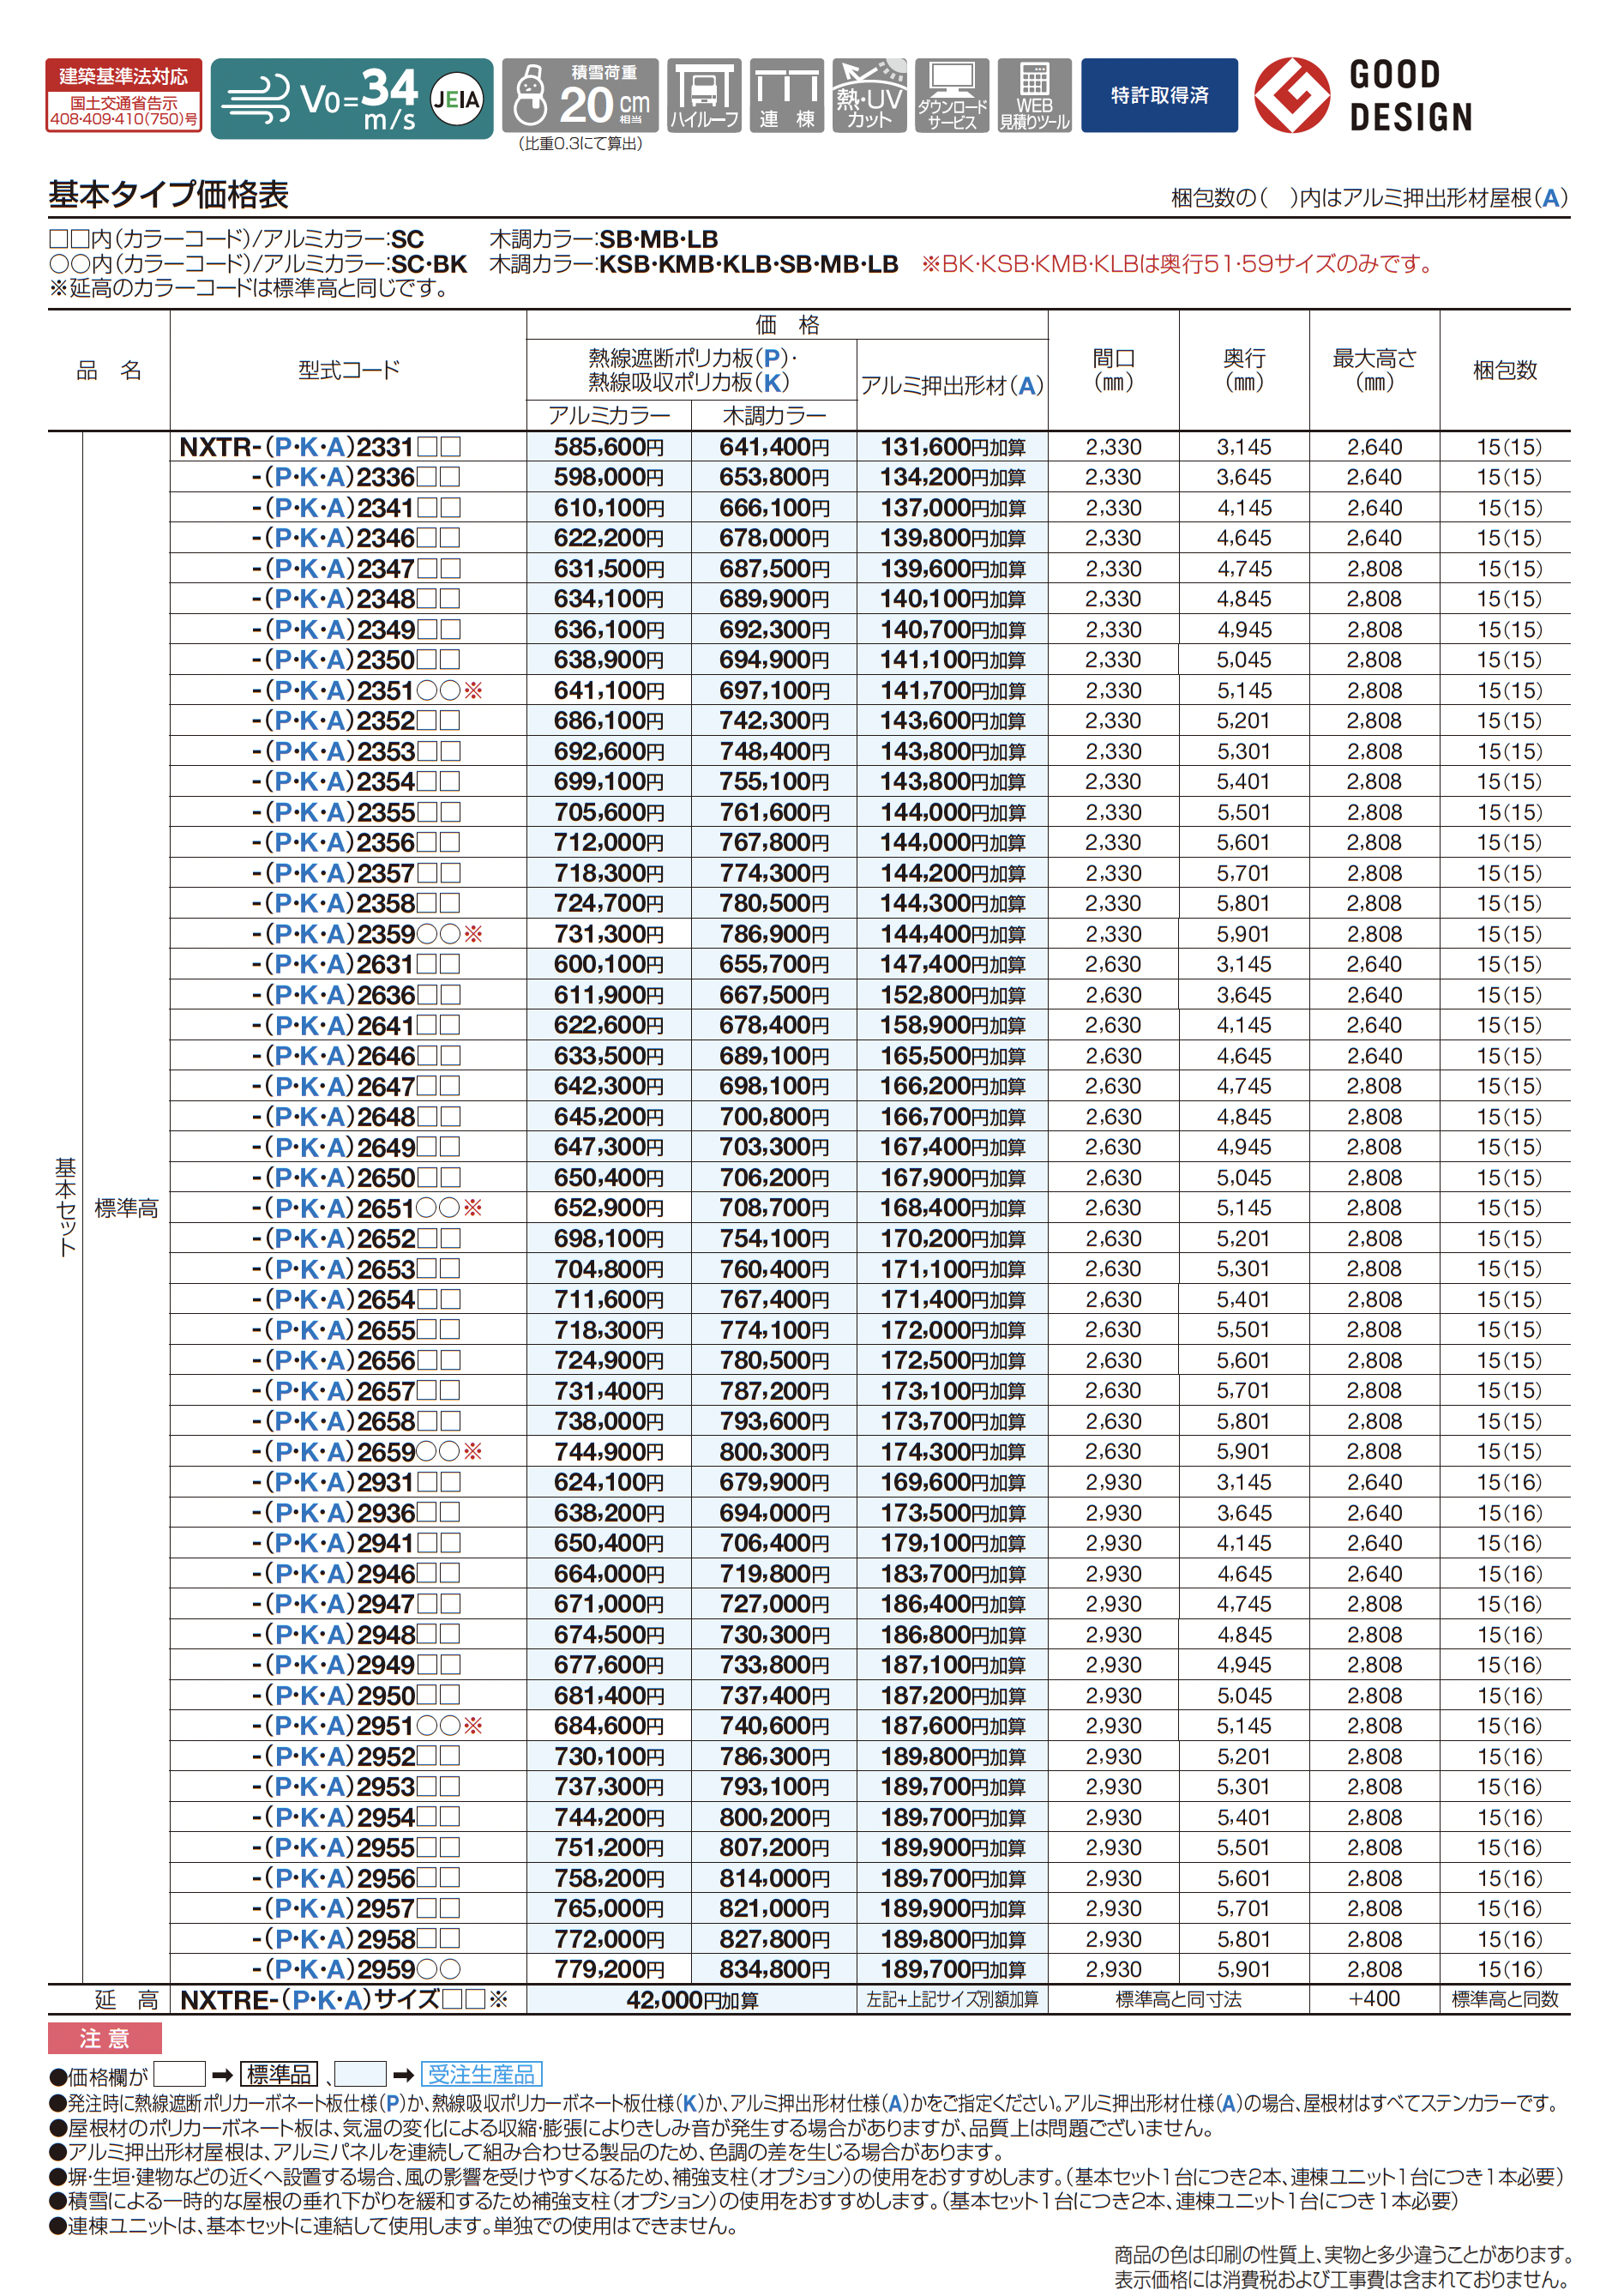
Task: Click the 42,000円加算 price in the 延高 row
Action: 691,2000
